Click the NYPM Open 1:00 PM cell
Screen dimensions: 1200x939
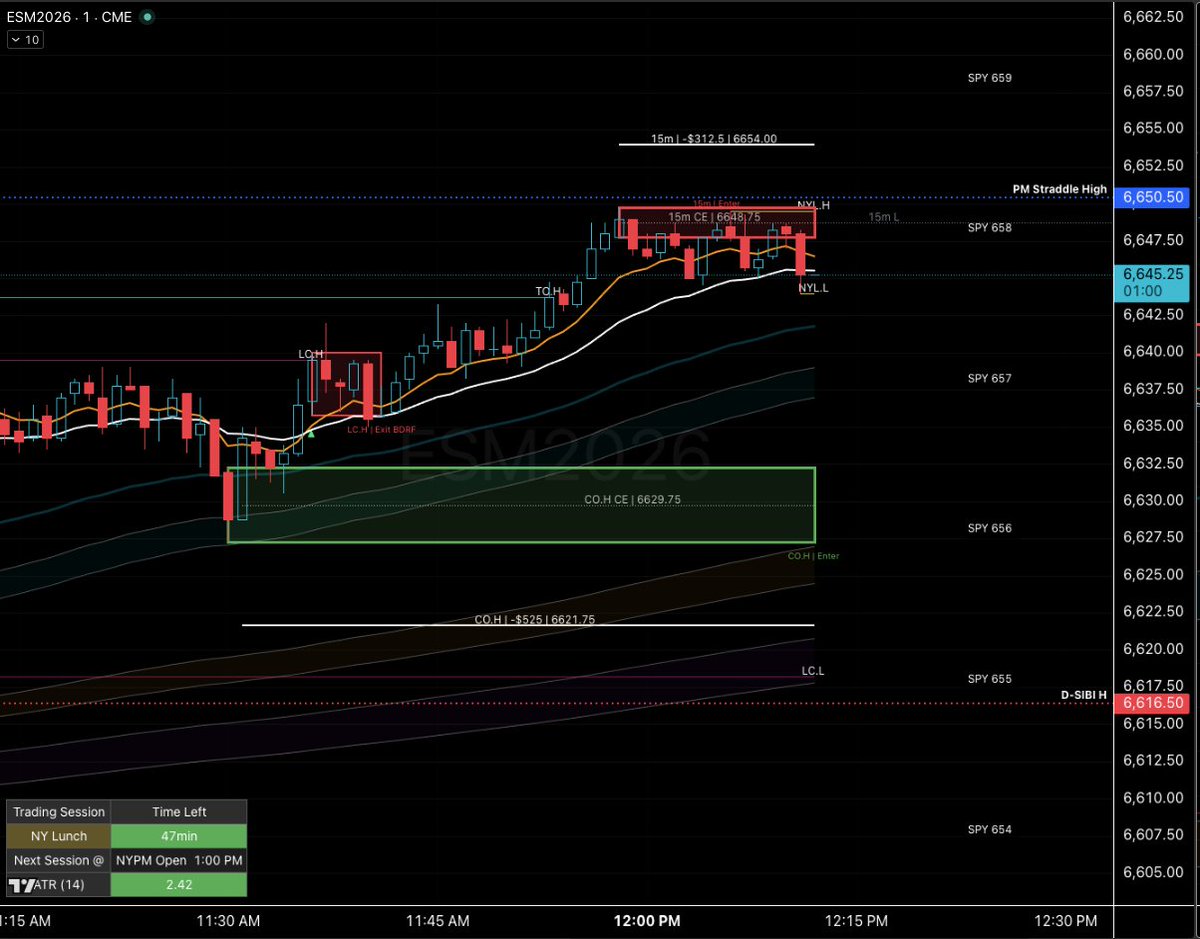coord(179,860)
